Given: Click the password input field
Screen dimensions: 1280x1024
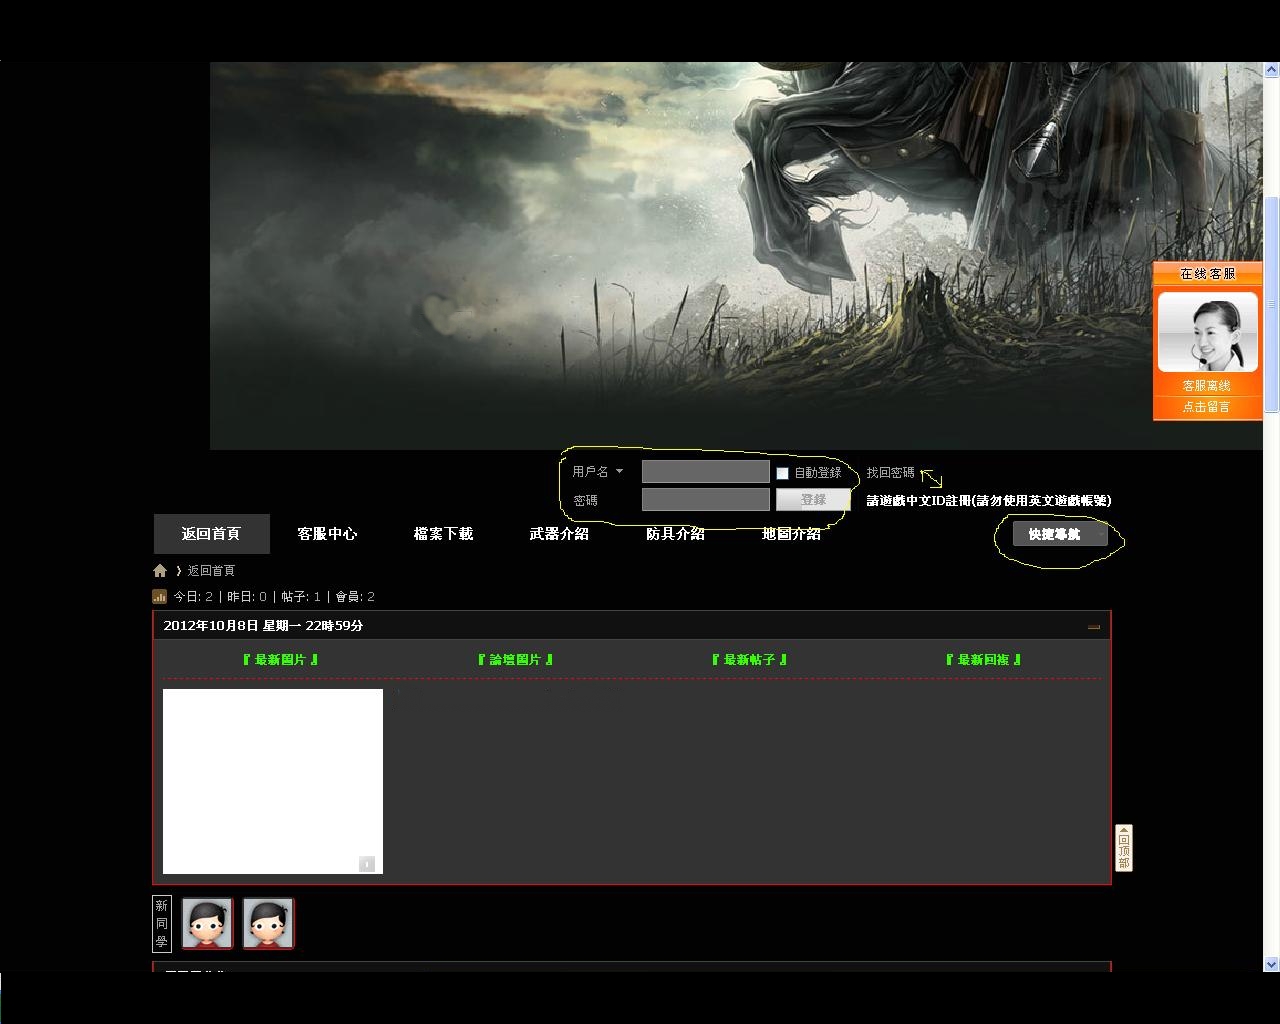Looking at the screenshot, I should 706,500.
